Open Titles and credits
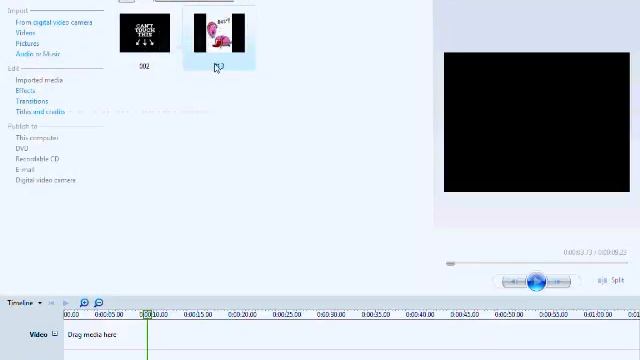 [40, 112]
